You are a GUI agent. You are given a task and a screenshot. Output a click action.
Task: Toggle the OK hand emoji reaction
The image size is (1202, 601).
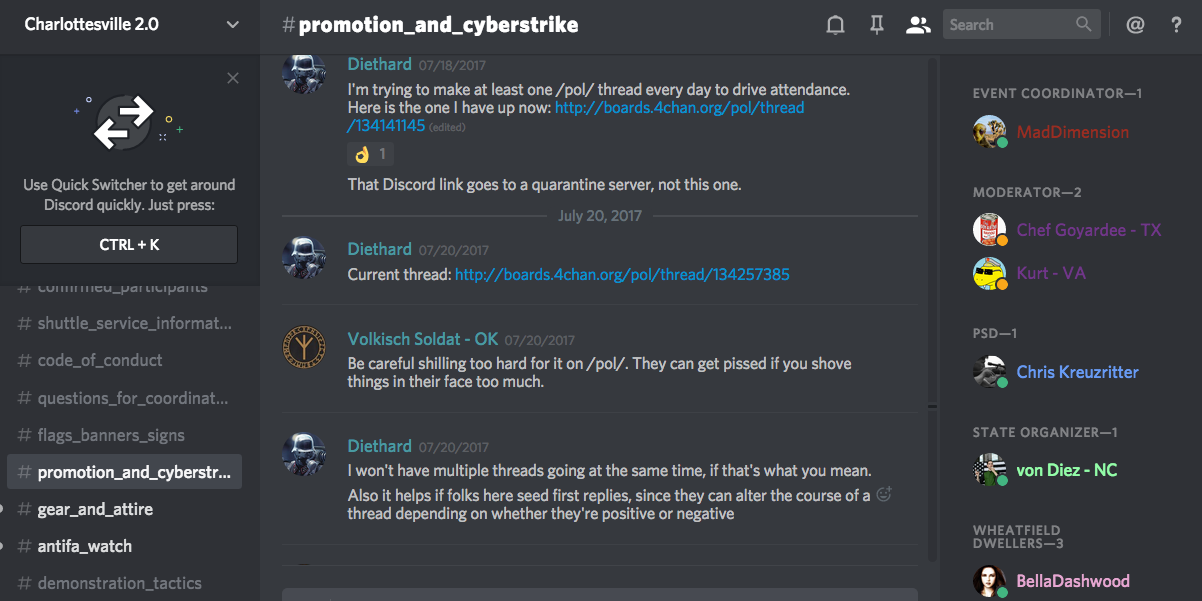370,154
